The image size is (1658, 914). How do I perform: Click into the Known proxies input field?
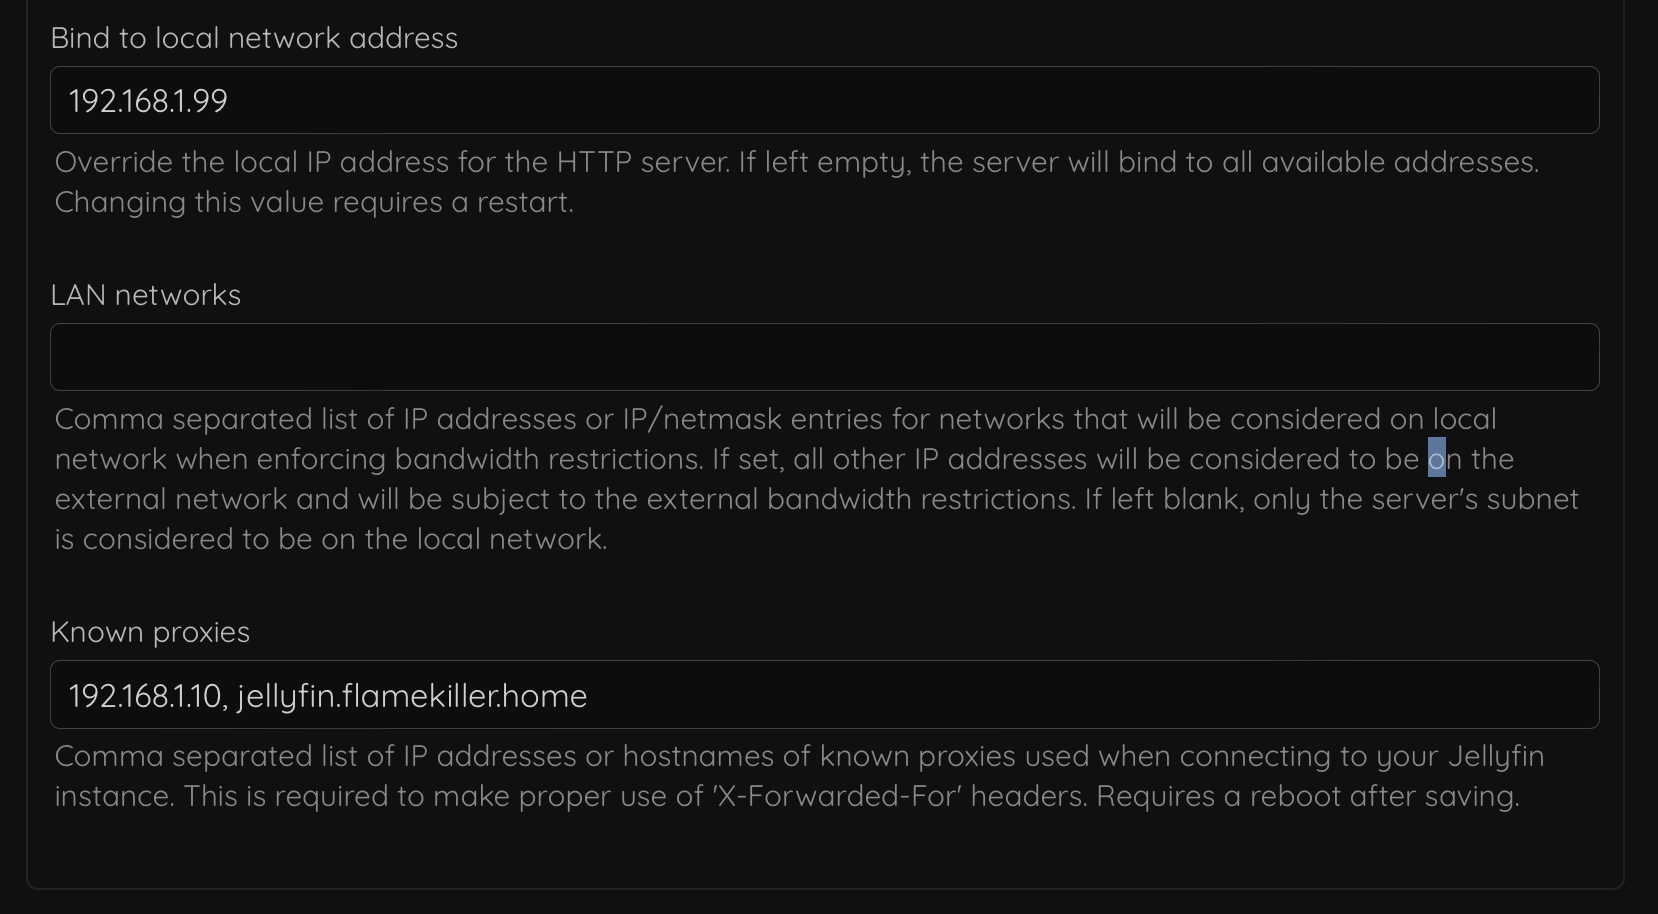1000,695
